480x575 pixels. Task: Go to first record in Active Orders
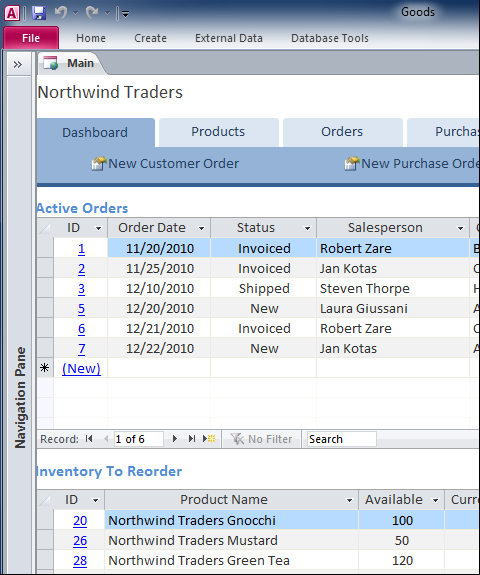pyautogui.click(x=89, y=439)
